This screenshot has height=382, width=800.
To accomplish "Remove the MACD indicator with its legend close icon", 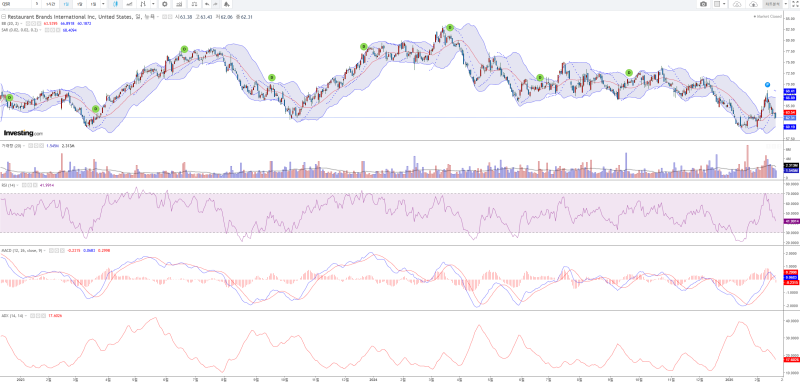I will click(x=62, y=250).
